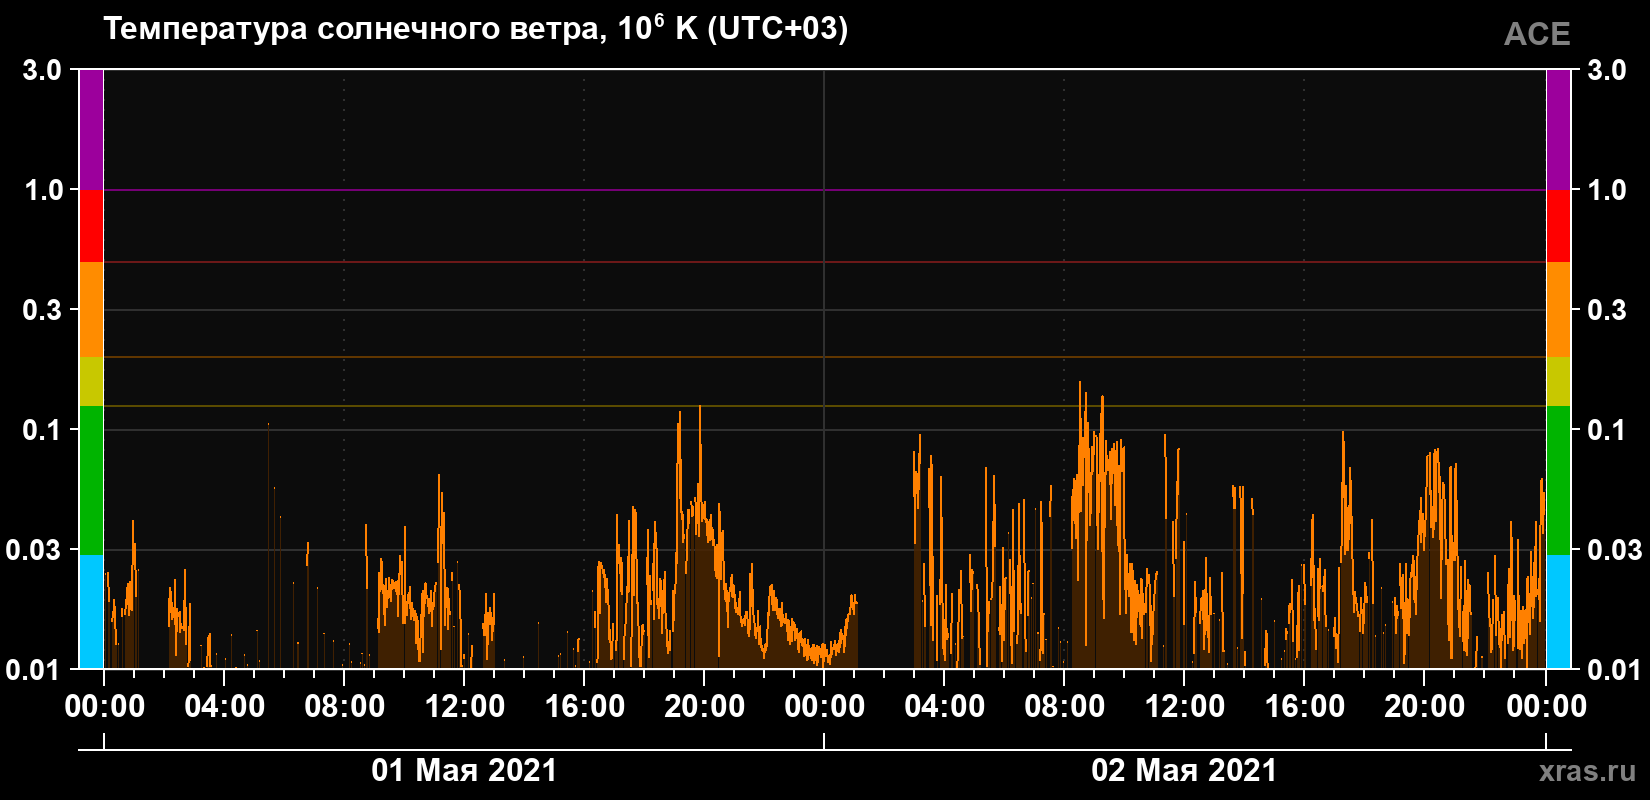This screenshot has width=1650, height=800.
Task: Click the yellow color band on left scale
Action: click(91, 382)
